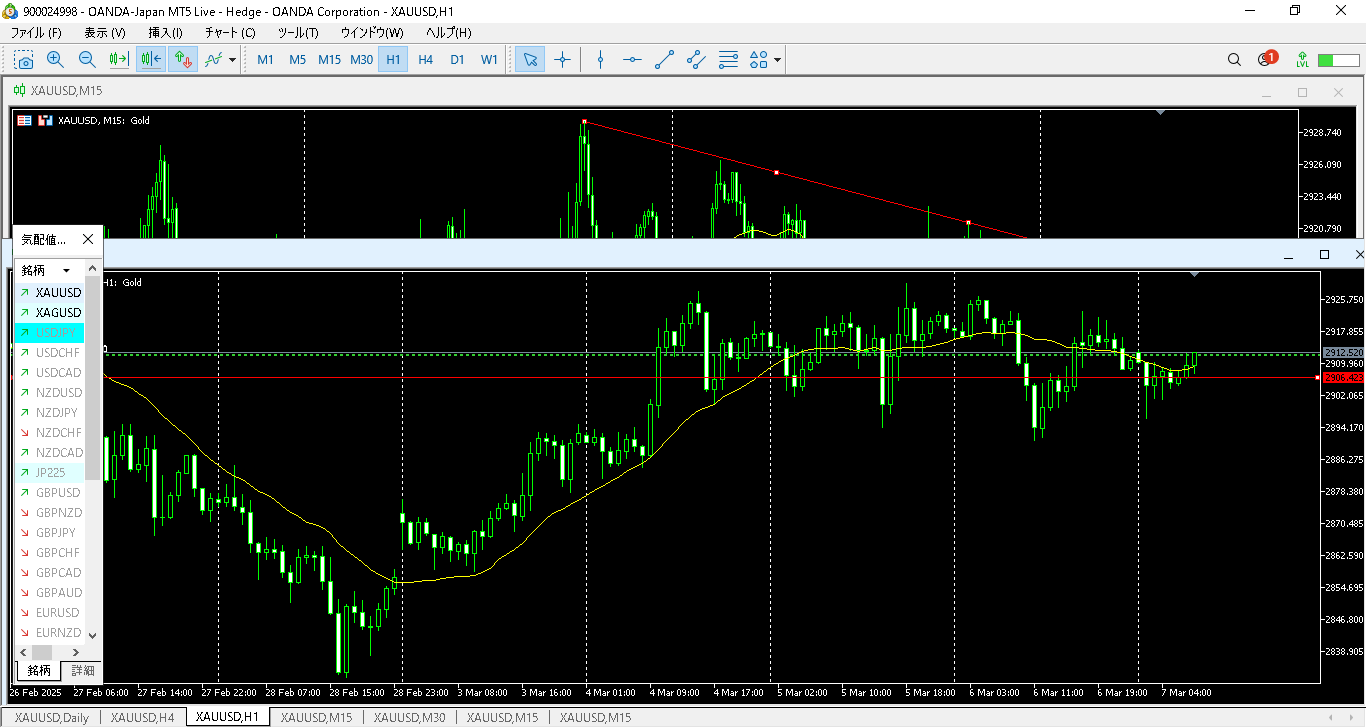Select the M30 timeframe button
Image resolution: width=1366 pixels, height=728 pixels.
pos(361,59)
